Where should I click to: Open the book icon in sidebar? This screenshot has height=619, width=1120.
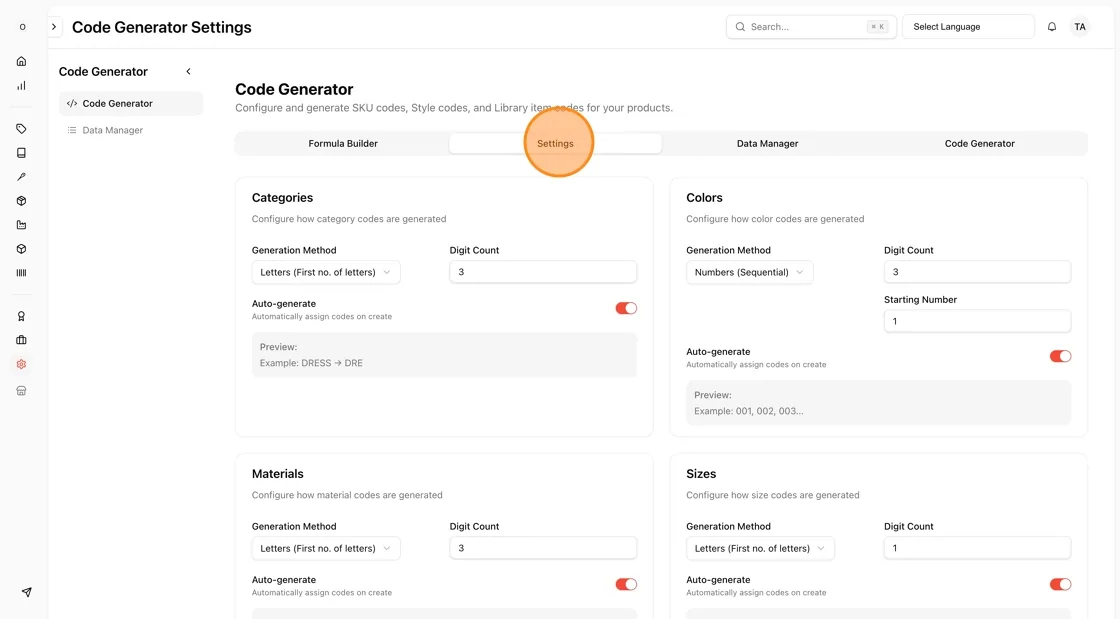click(x=21, y=153)
